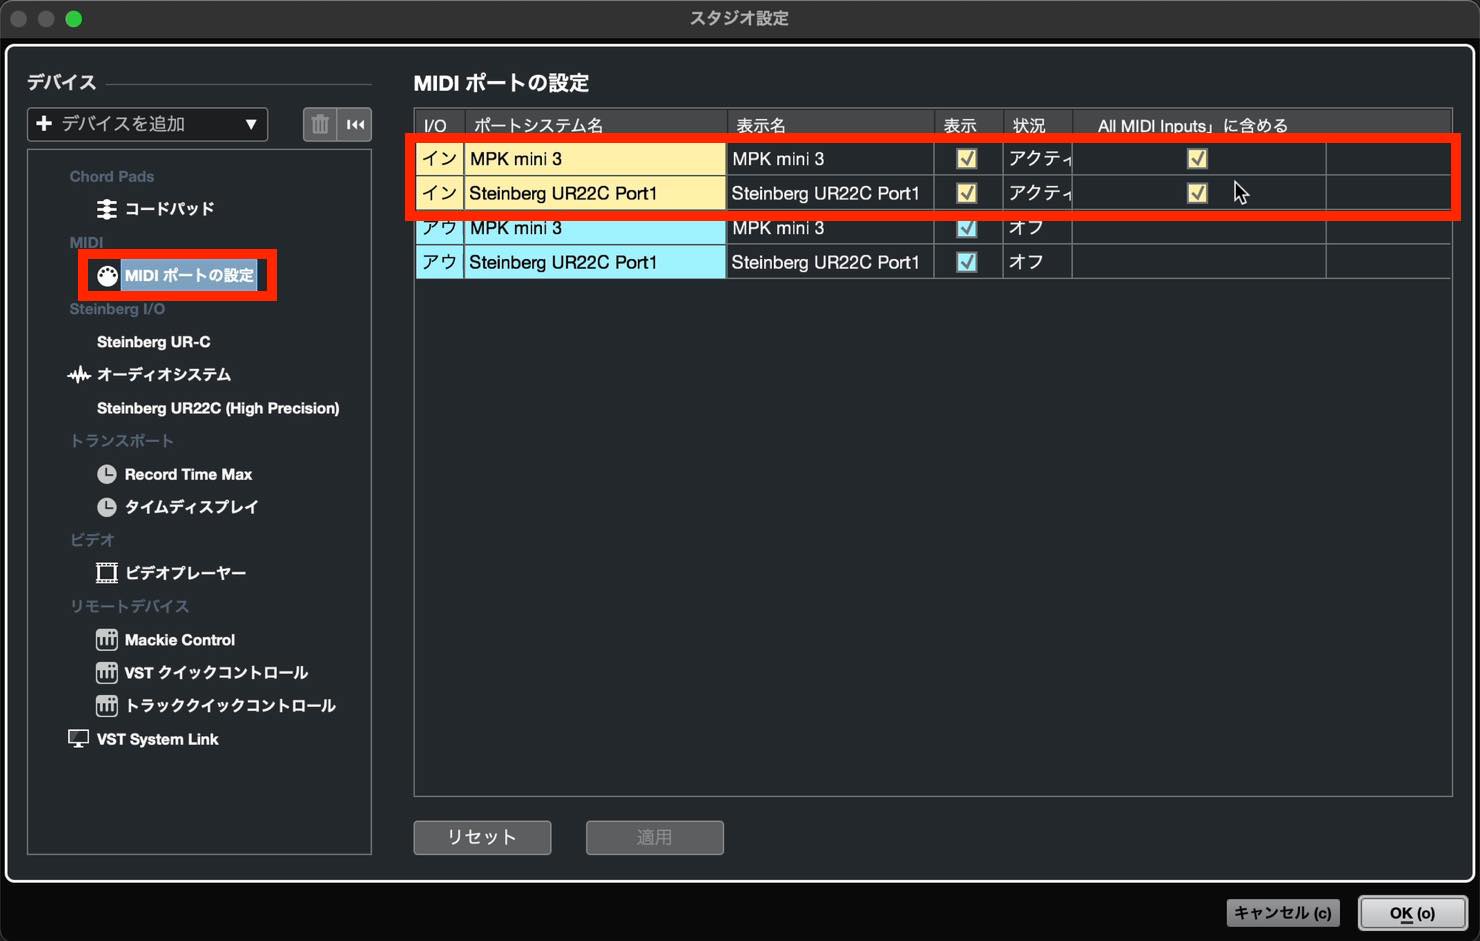The height and width of the screenshot is (941, 1480).
Task: Toggle 表示 checkbox for output Steinberg UR22C Port1
Action: coord(967,262)
